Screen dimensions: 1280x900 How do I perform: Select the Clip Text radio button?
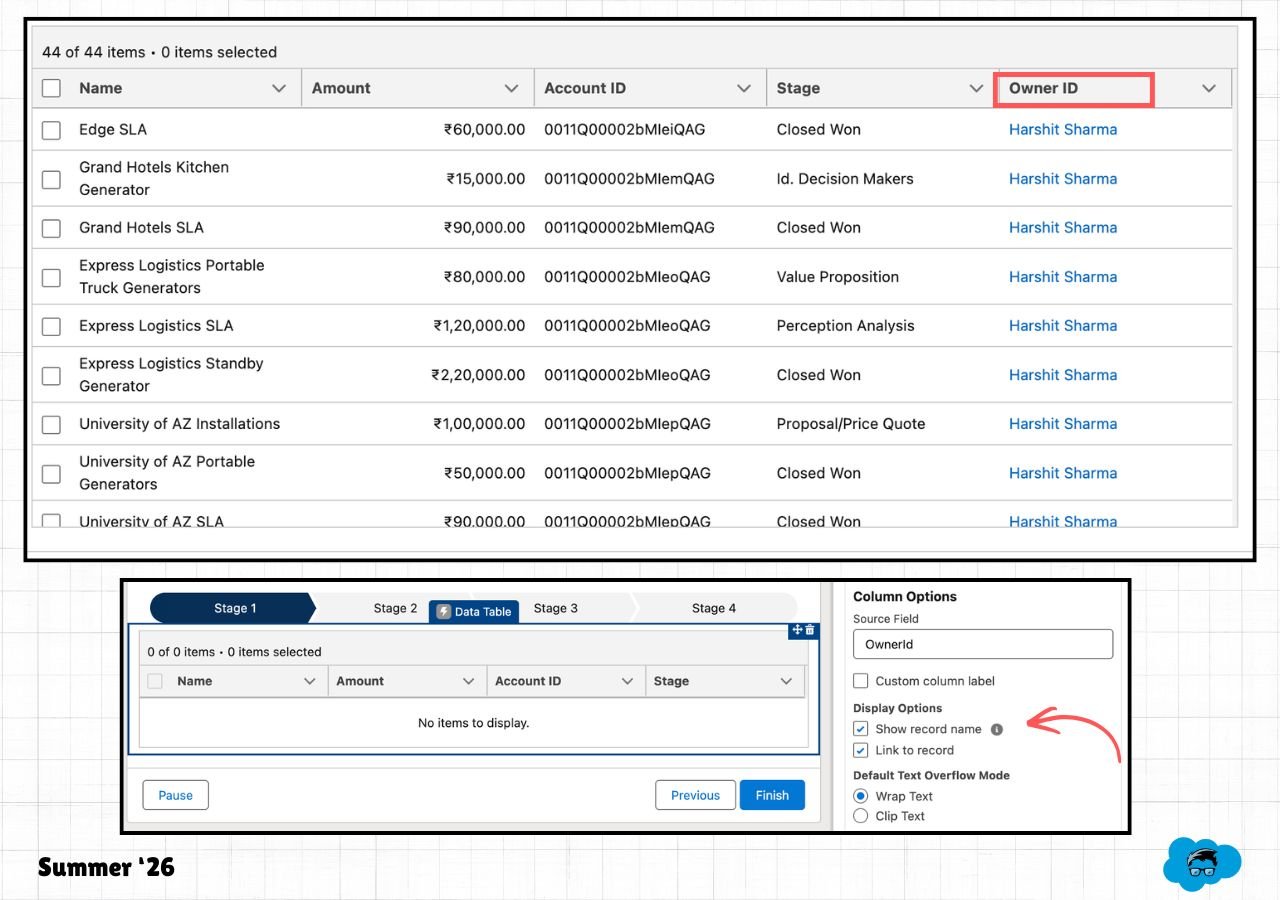coord(860,816)
